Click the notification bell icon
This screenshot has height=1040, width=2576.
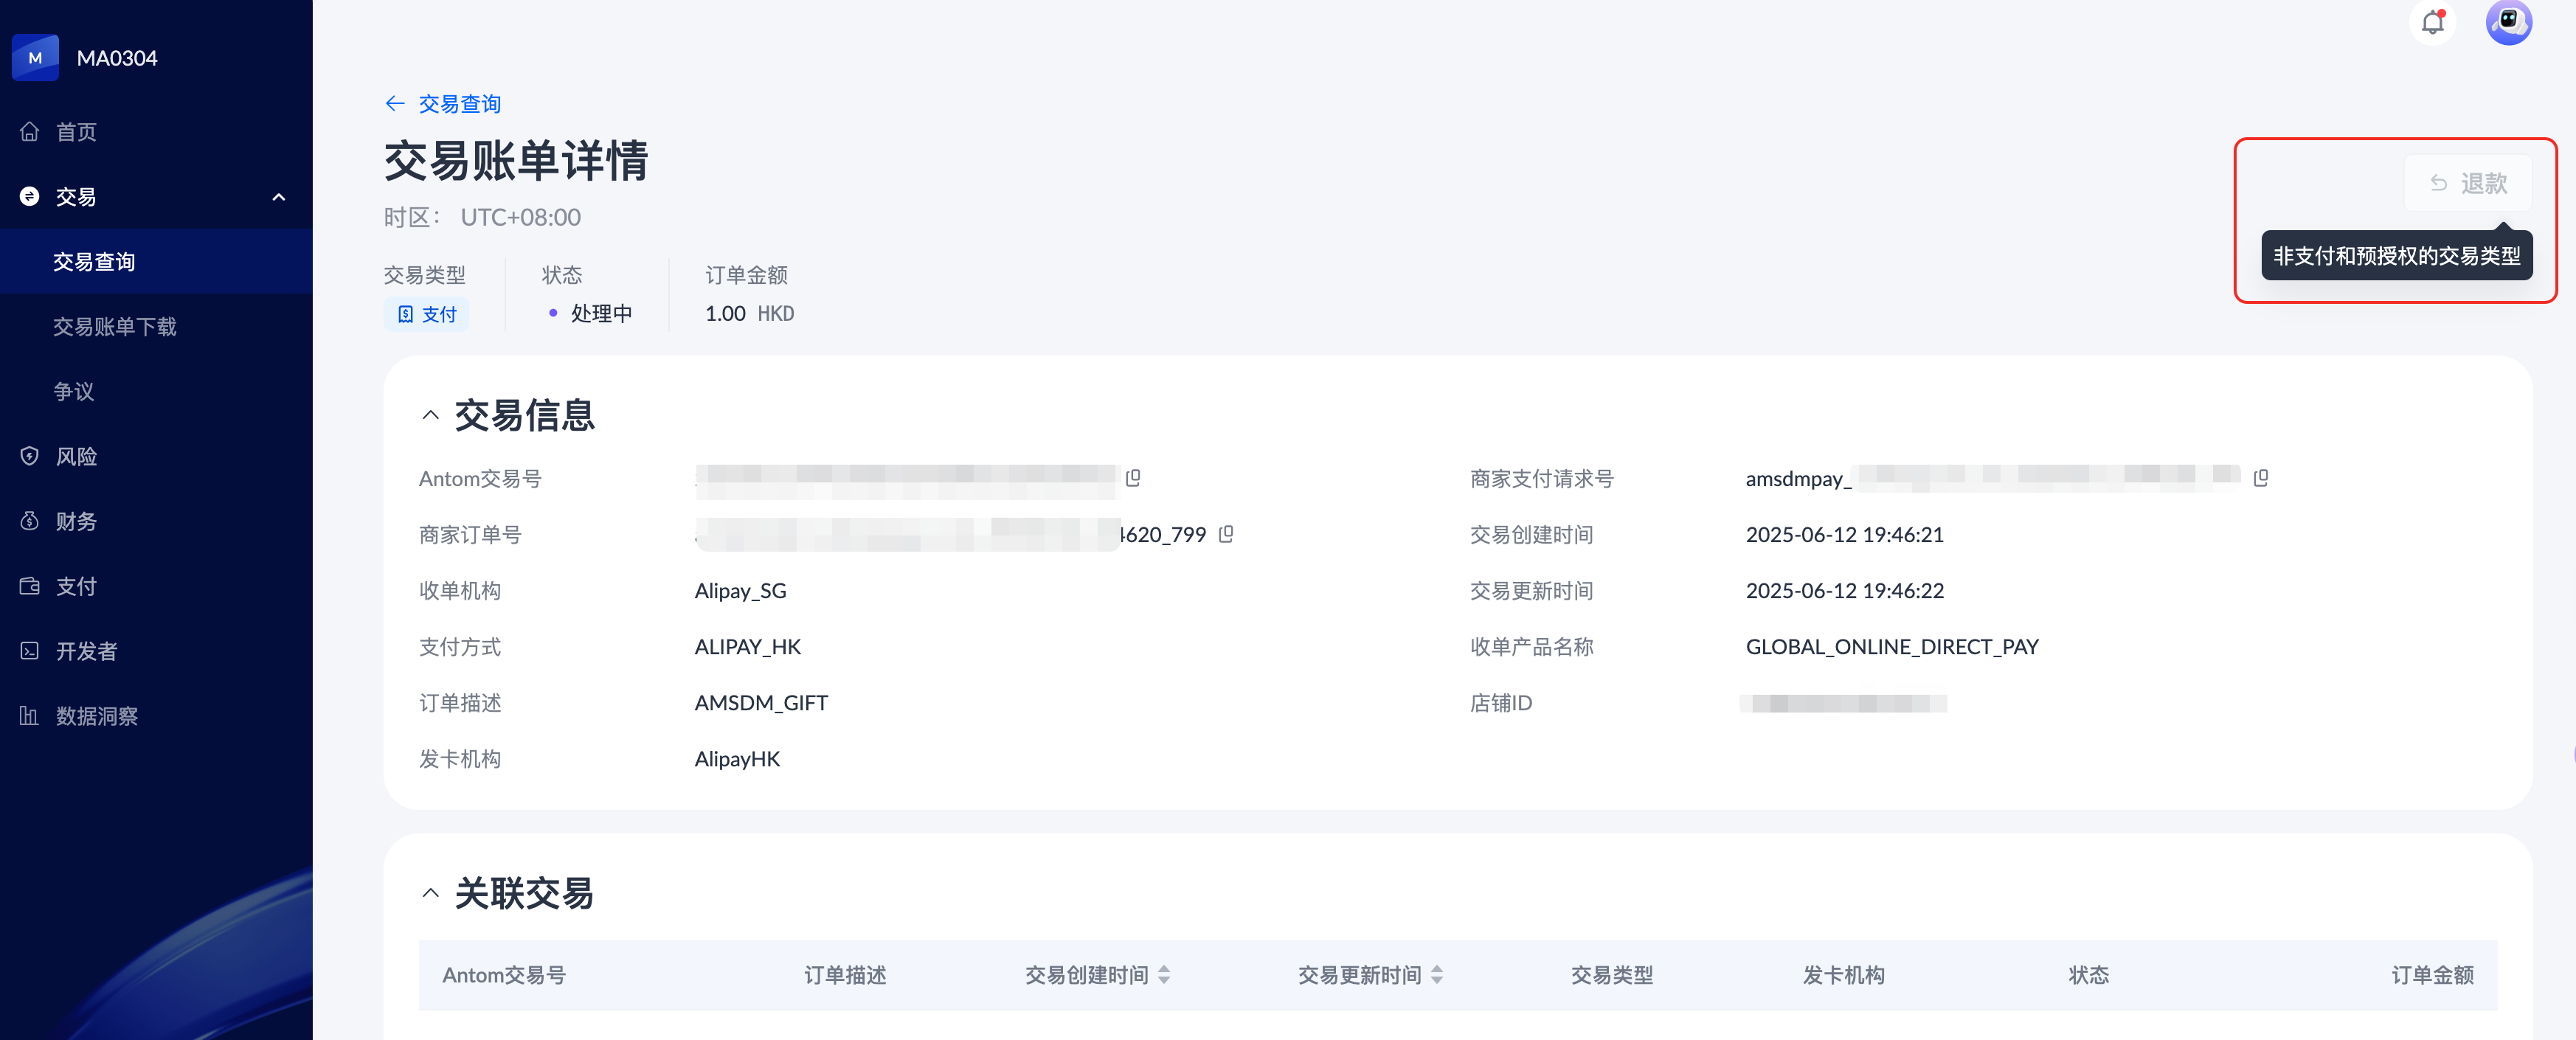[x=2432, y=22]
